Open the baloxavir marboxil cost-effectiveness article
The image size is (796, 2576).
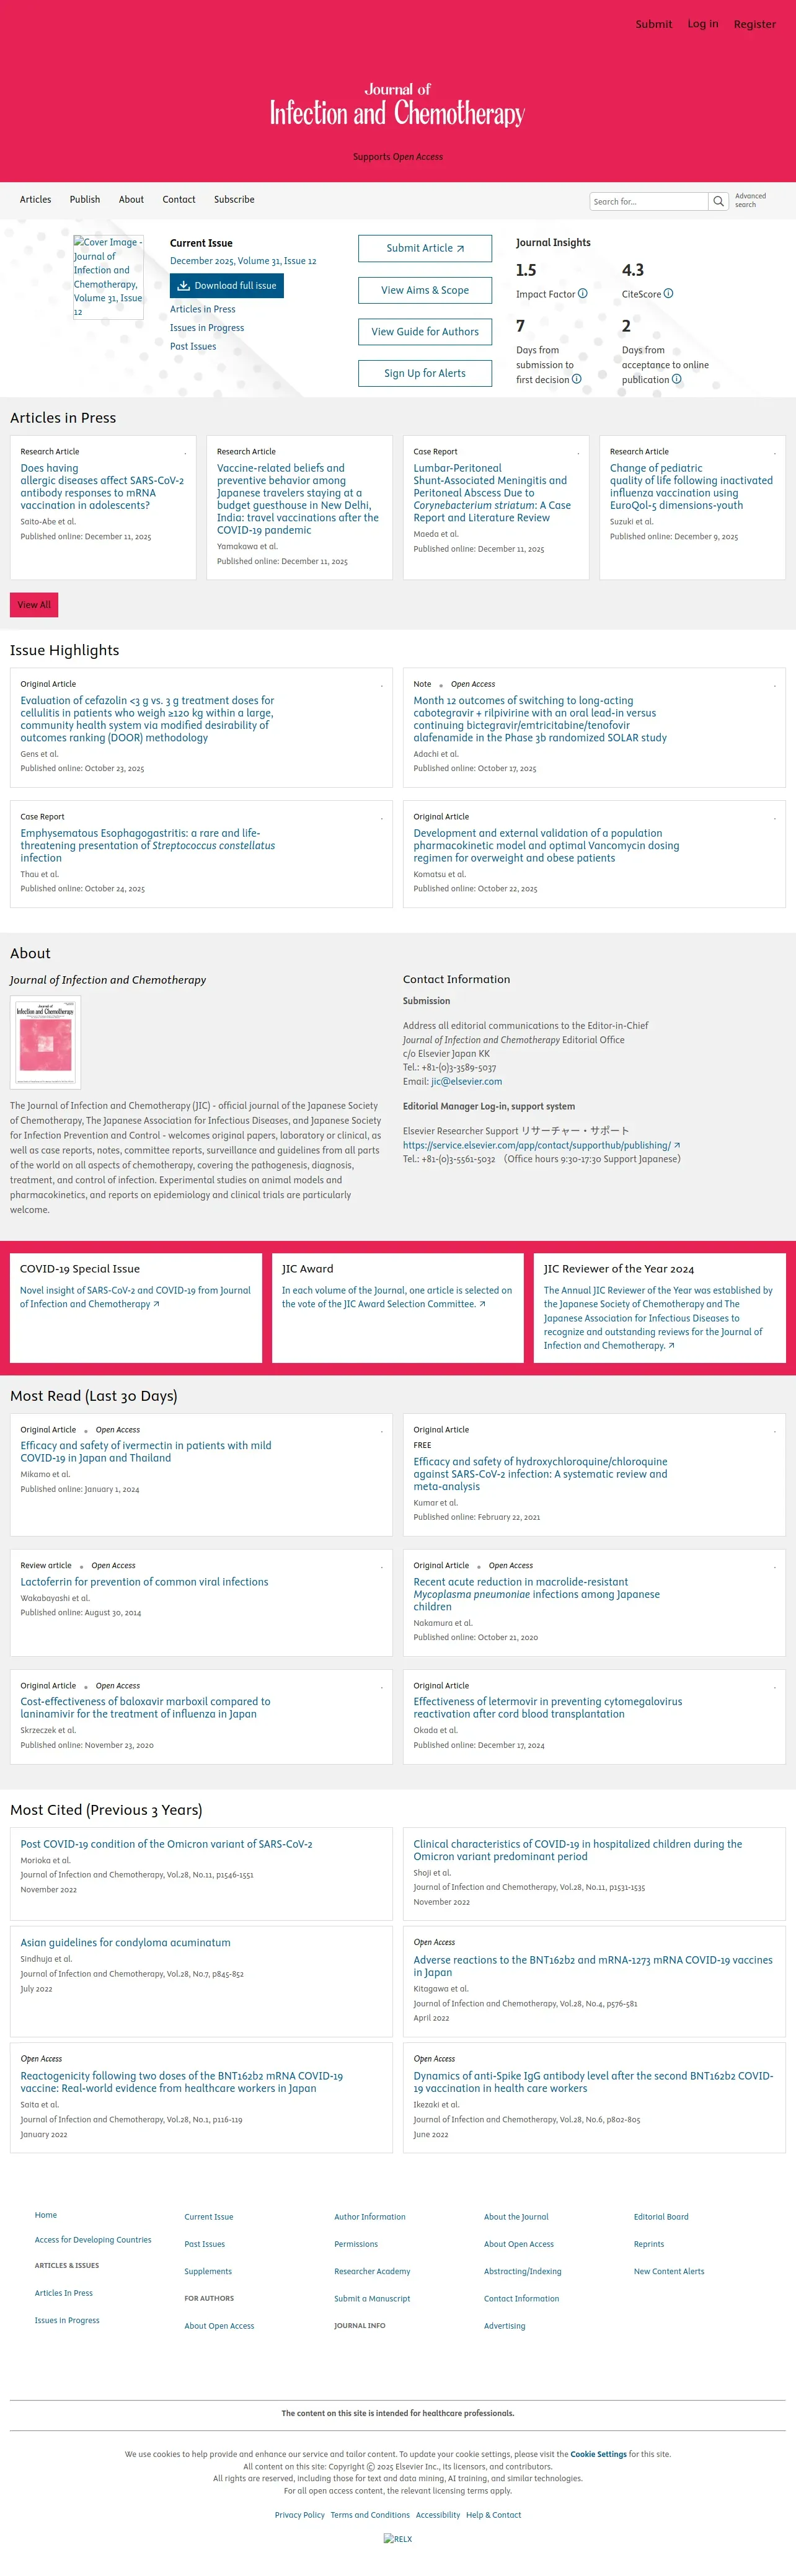click(x=145, y=1708)
